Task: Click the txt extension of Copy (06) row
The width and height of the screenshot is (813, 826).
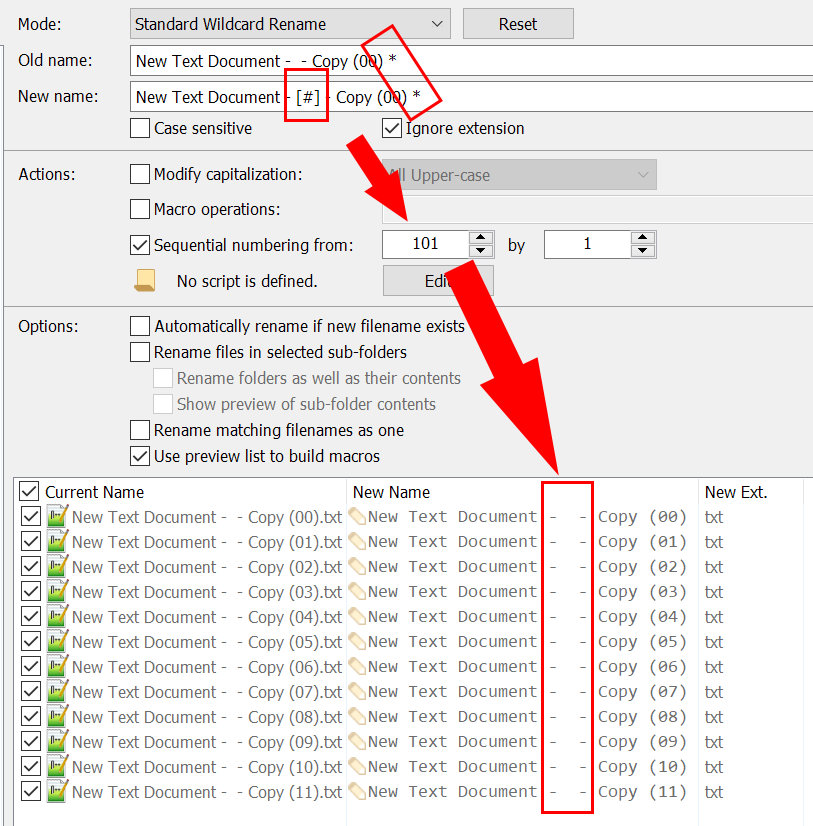Action: (714, 667)
